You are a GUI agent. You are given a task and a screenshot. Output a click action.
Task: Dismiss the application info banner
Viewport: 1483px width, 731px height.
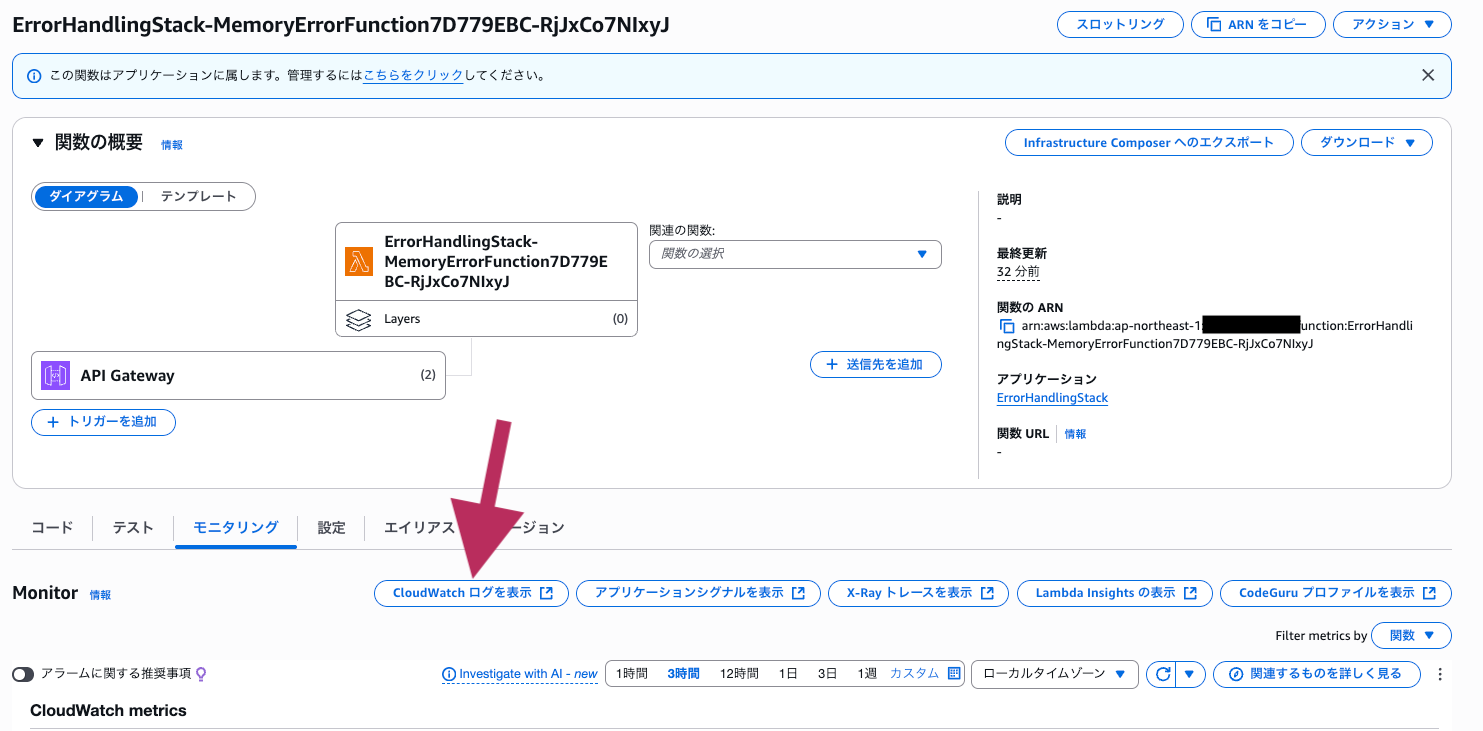pos(1428,75)
